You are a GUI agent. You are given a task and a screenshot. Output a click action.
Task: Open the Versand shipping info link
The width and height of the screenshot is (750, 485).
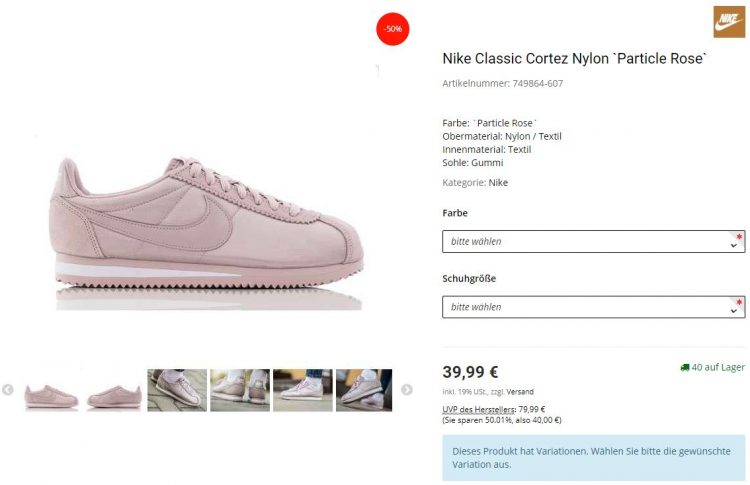(520, 392)
